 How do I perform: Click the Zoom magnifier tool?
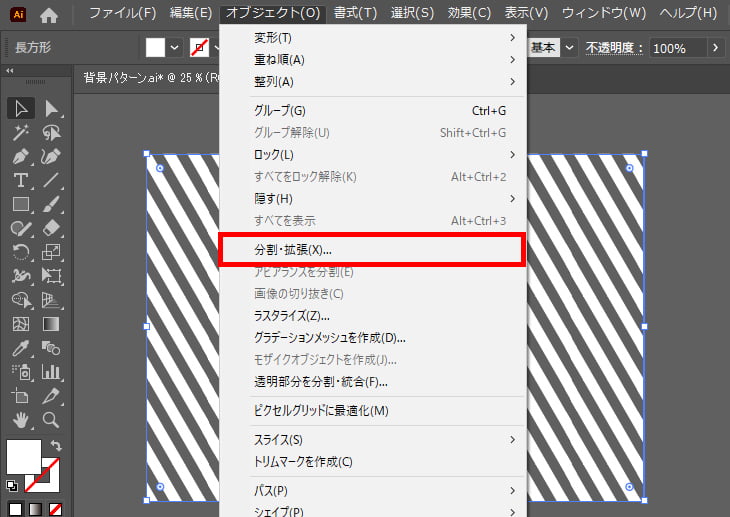[52, 420]
